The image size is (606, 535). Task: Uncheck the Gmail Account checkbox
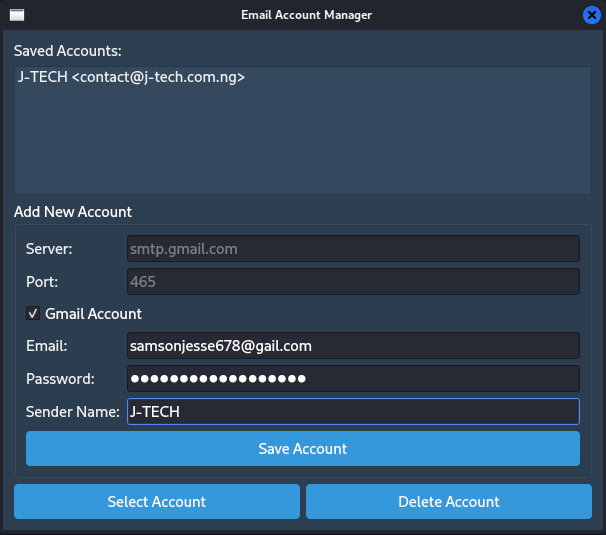click(x=33, y=314)
